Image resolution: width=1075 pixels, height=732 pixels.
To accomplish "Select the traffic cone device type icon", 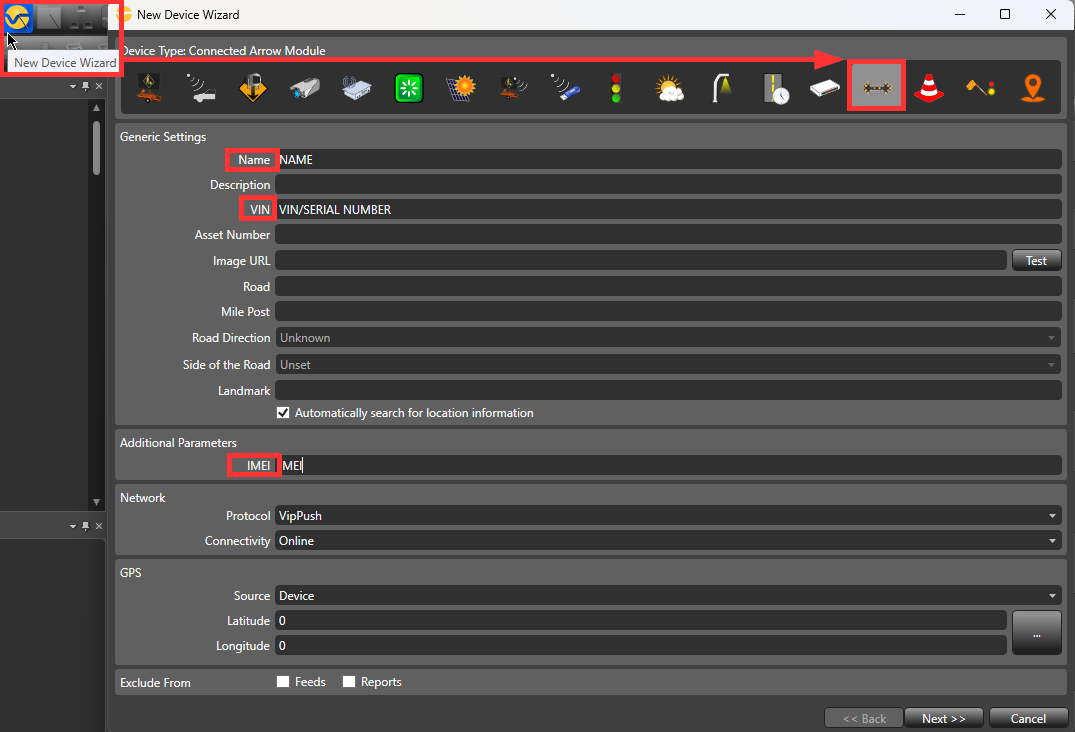I will tap(928, 87).
